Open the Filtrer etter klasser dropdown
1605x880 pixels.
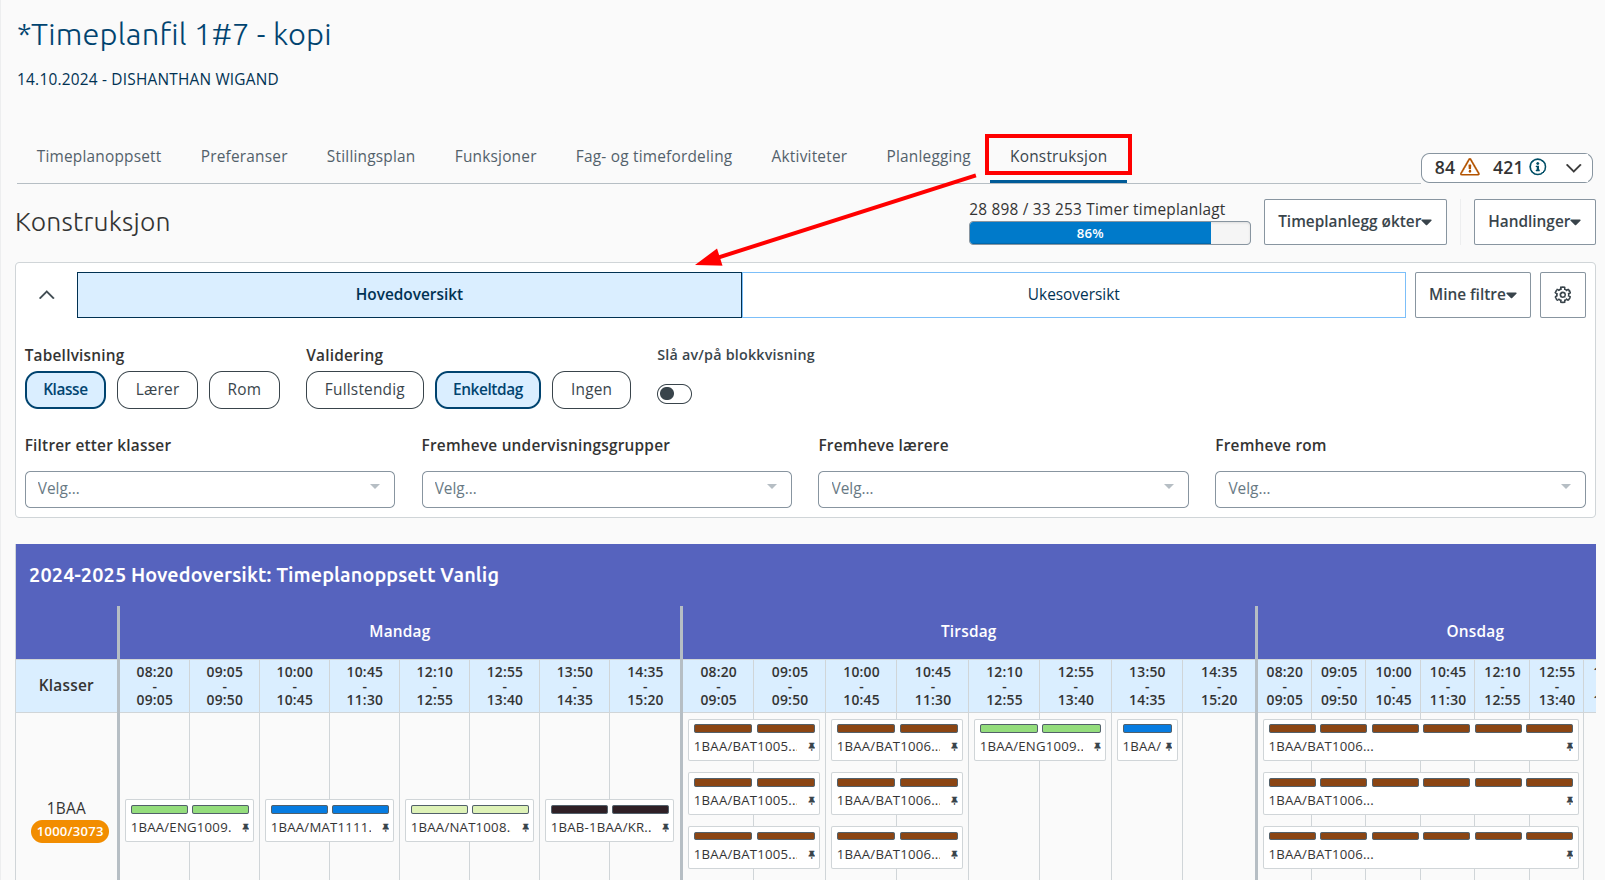pyautogui.click(x=210, y=489)
